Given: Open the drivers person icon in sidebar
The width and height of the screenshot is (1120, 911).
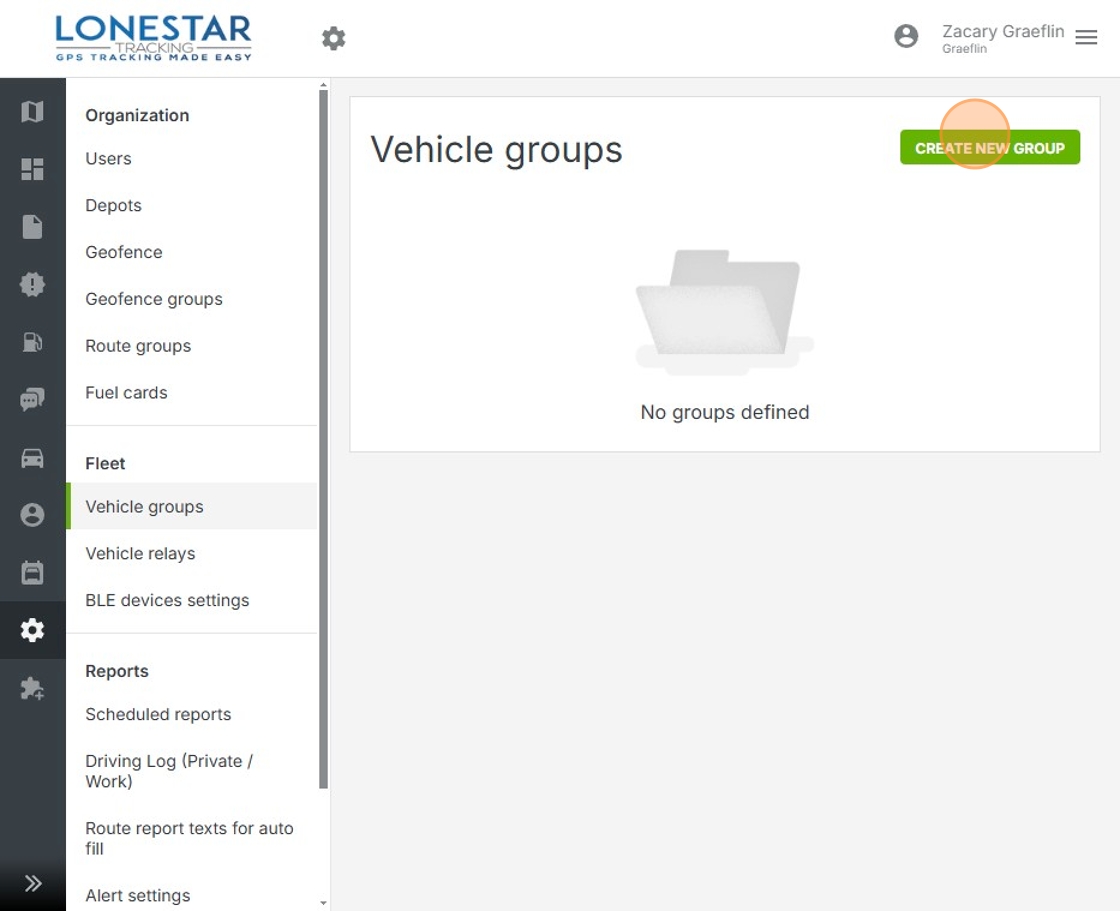Looking at the screenshot, I should [32, 515].
